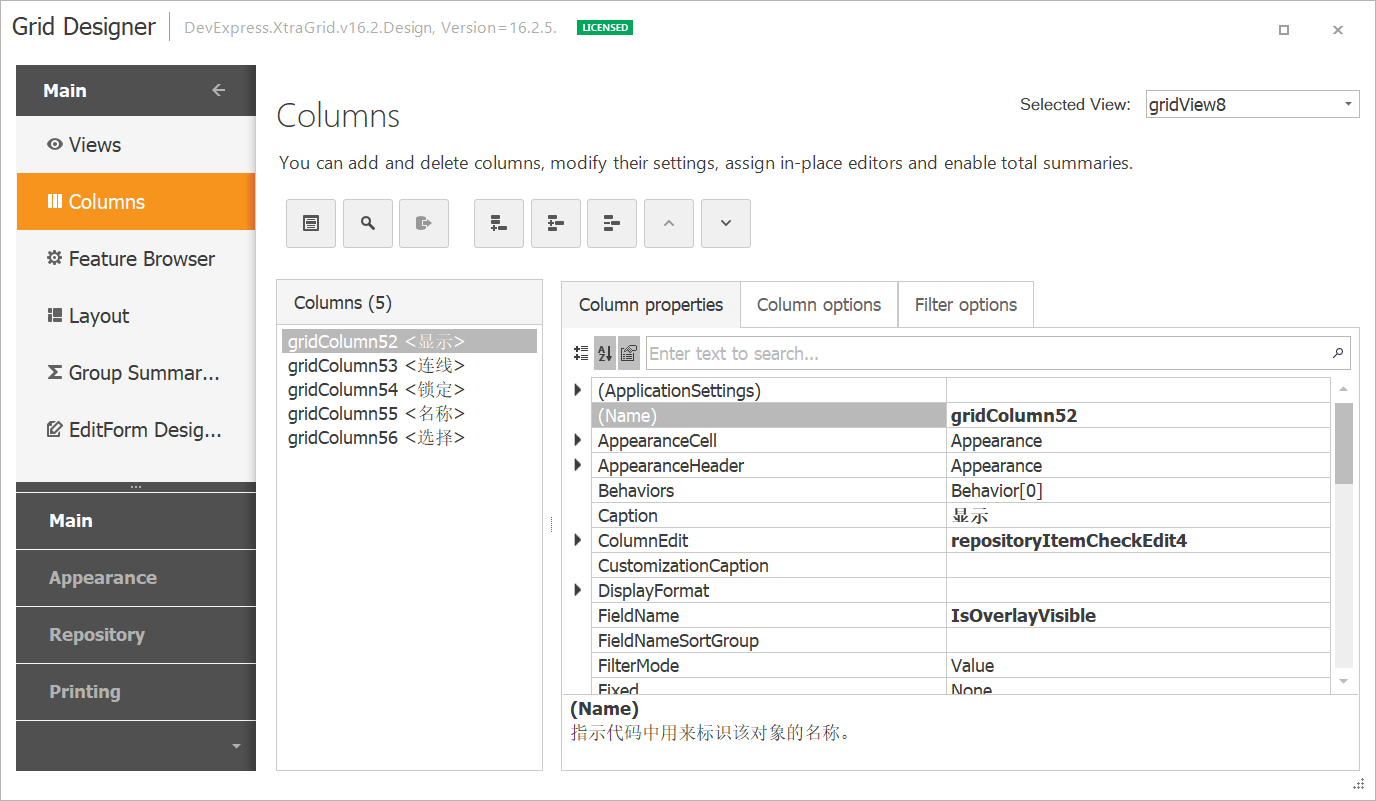The image size is (1376, 801).
Task: Click the property grid scrollbar thumb
Action: click(1343, 443)
